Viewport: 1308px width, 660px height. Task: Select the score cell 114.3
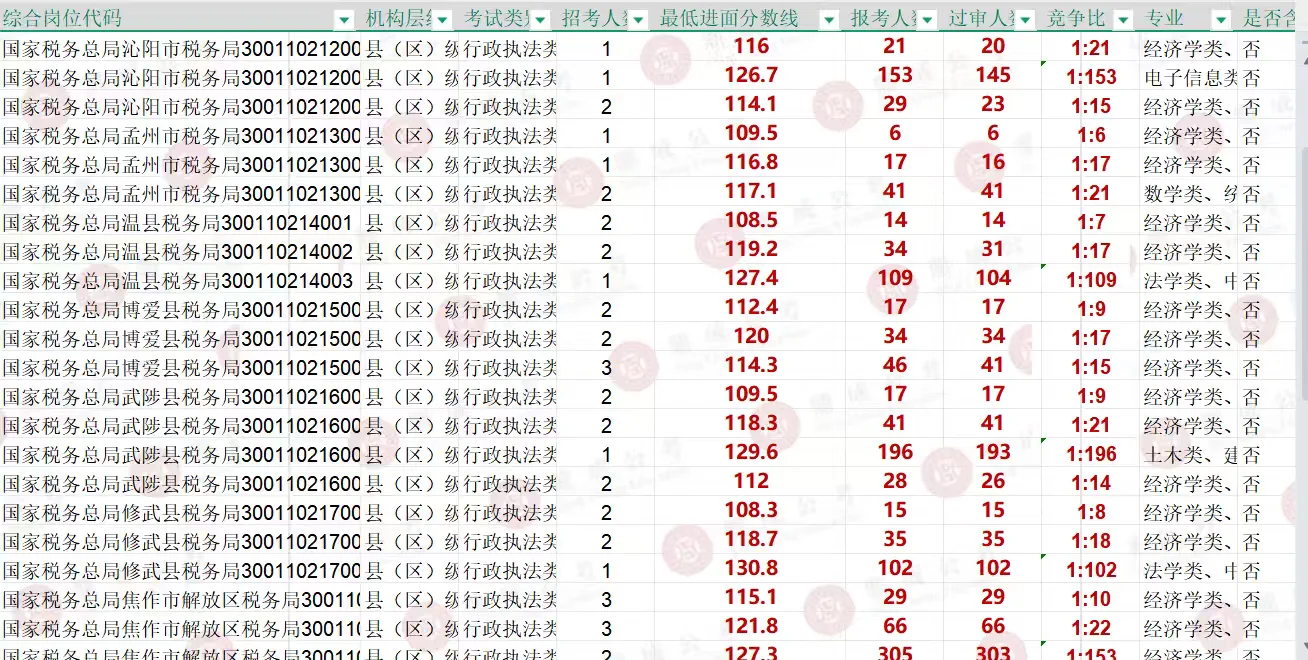pyautogui.click(x=751, y=365)
